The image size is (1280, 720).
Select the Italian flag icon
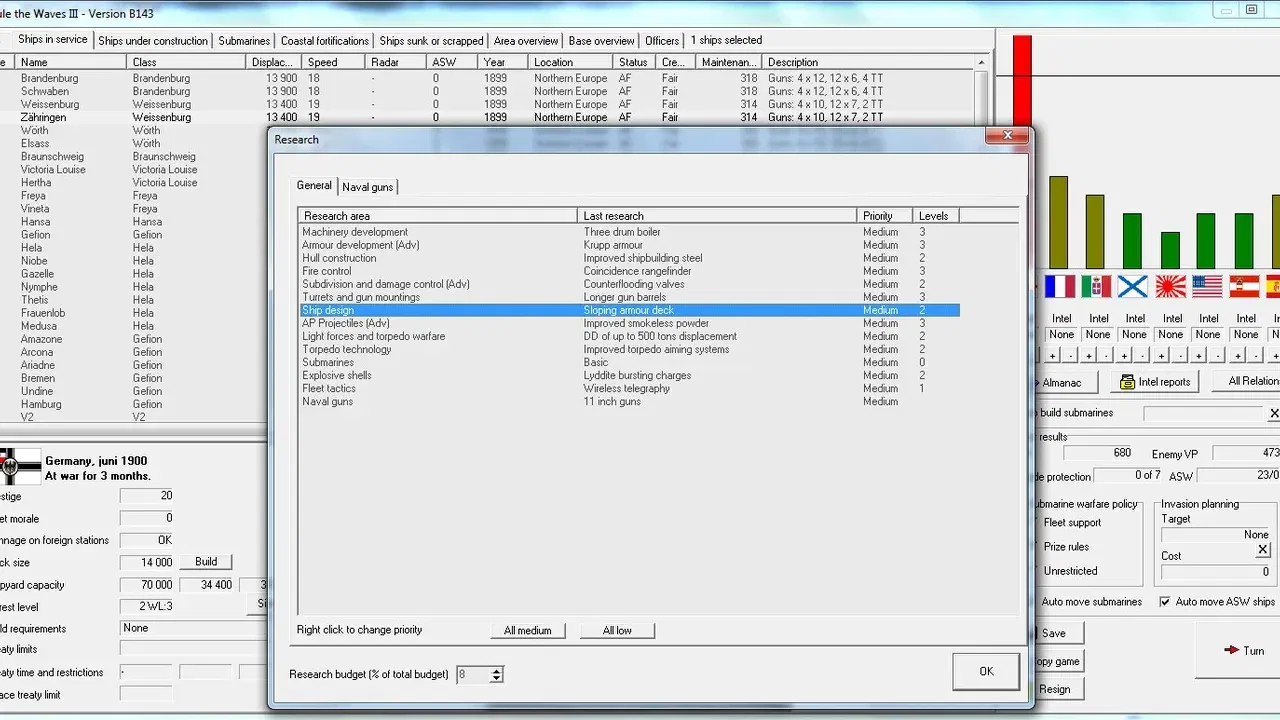[1097, 287]
